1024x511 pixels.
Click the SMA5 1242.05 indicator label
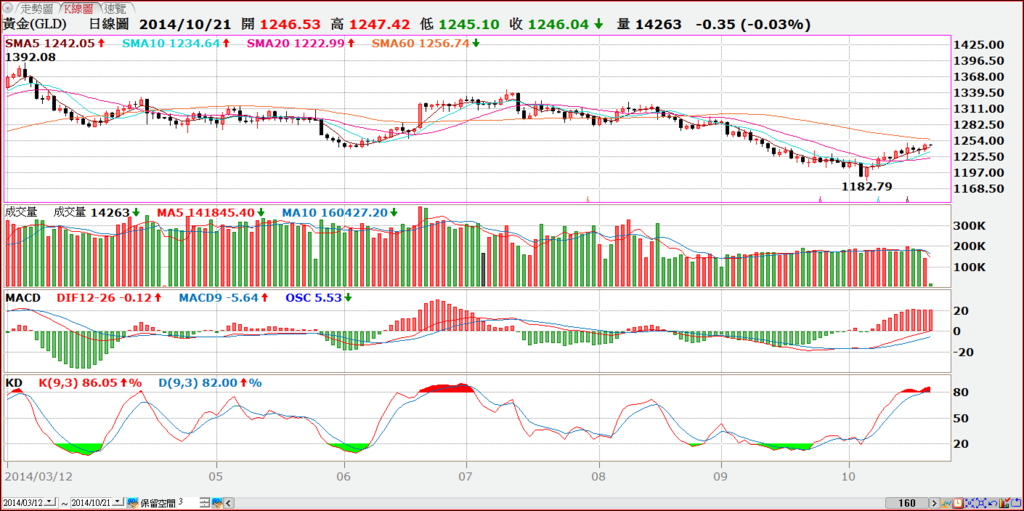(x=50, y=43)
